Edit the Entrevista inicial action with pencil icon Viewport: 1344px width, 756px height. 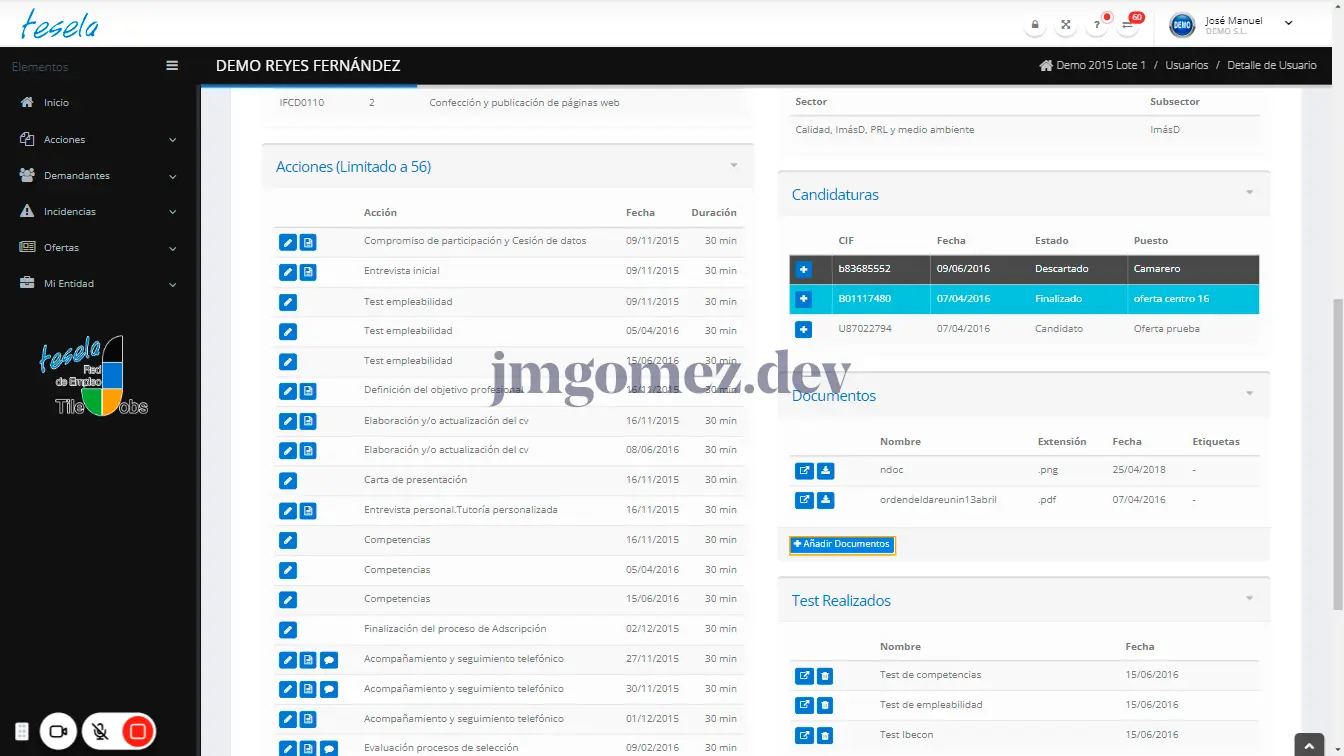tap(288, 272)
